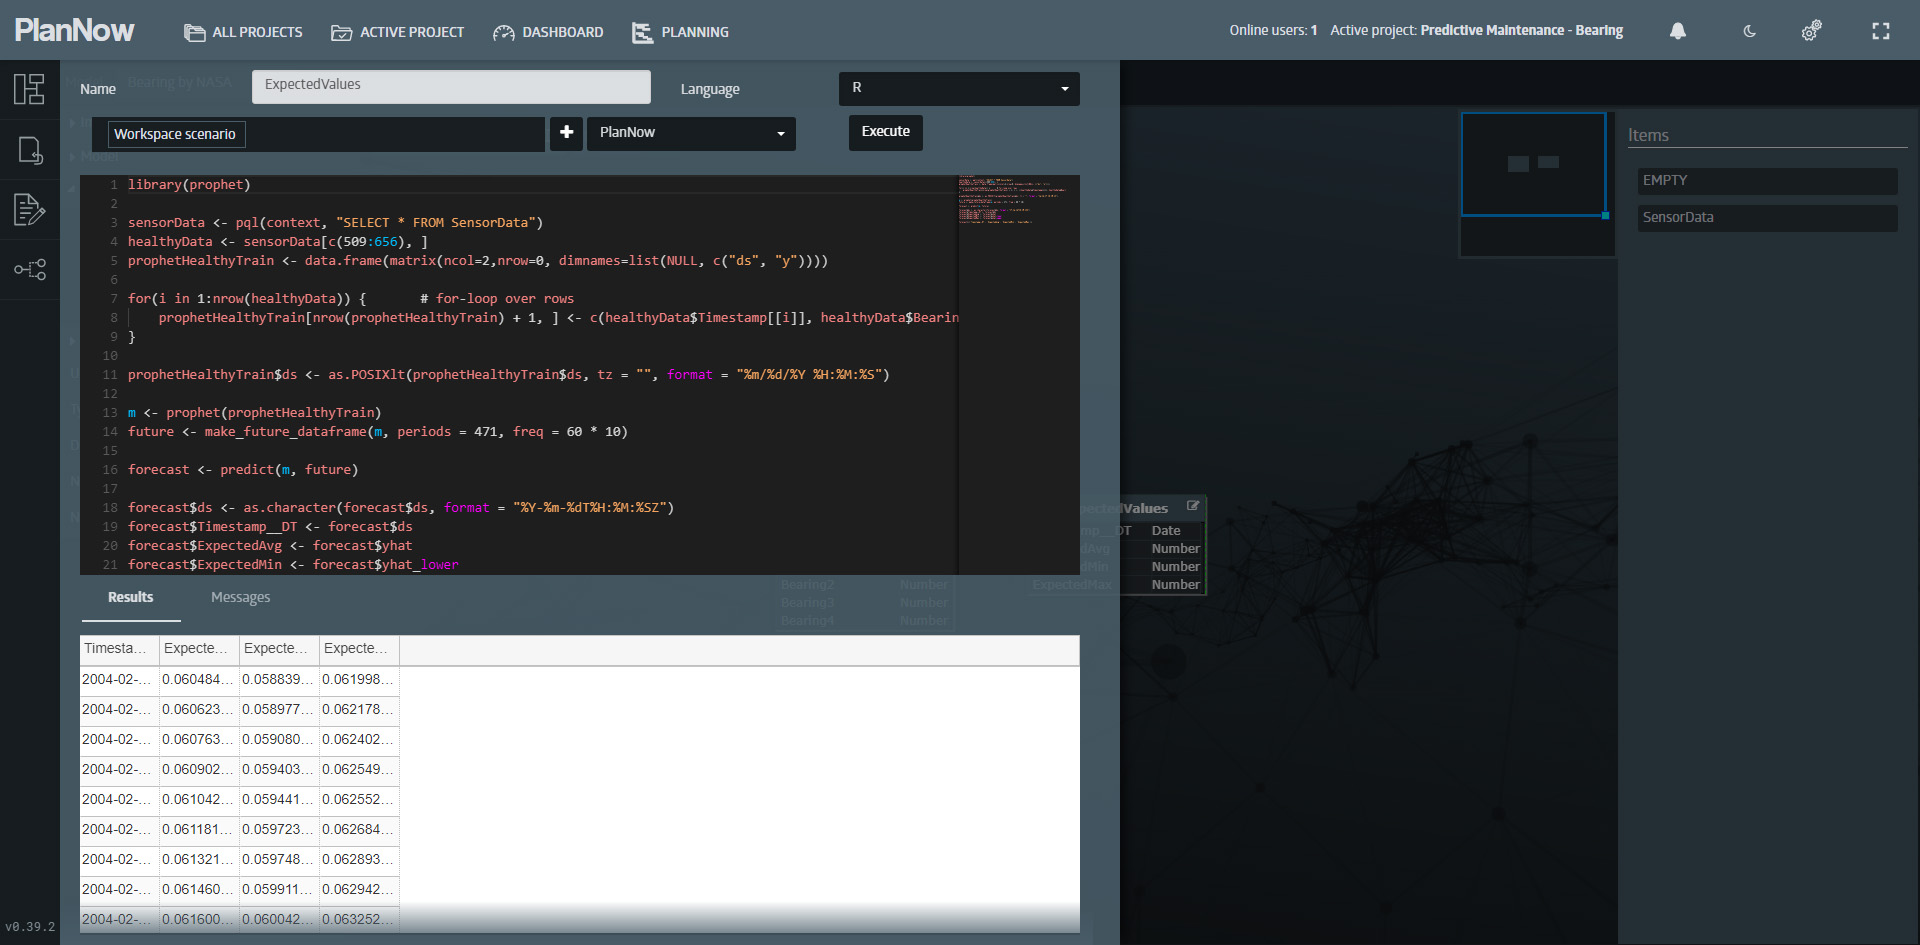The image size is (1920, 945).
Task: Open the layout panel sidebar icon
Action: [x=29, y=89]
